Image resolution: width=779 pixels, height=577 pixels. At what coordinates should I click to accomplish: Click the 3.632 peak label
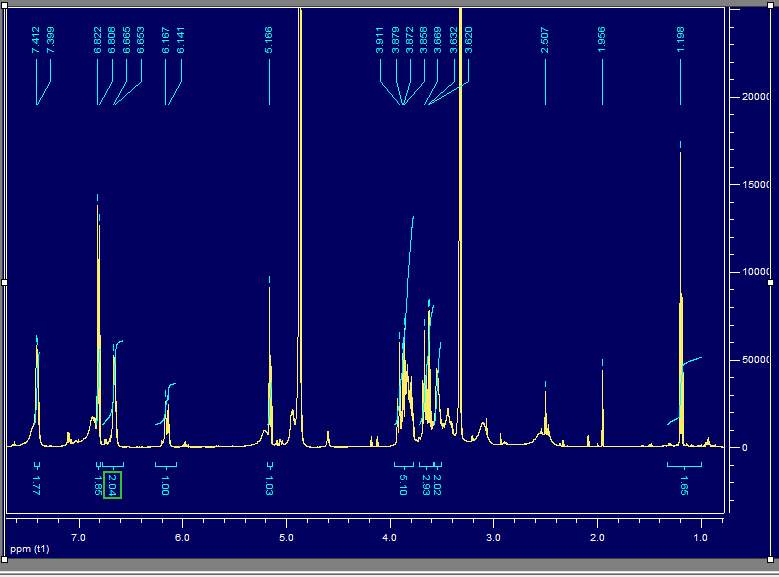[454, 41]
